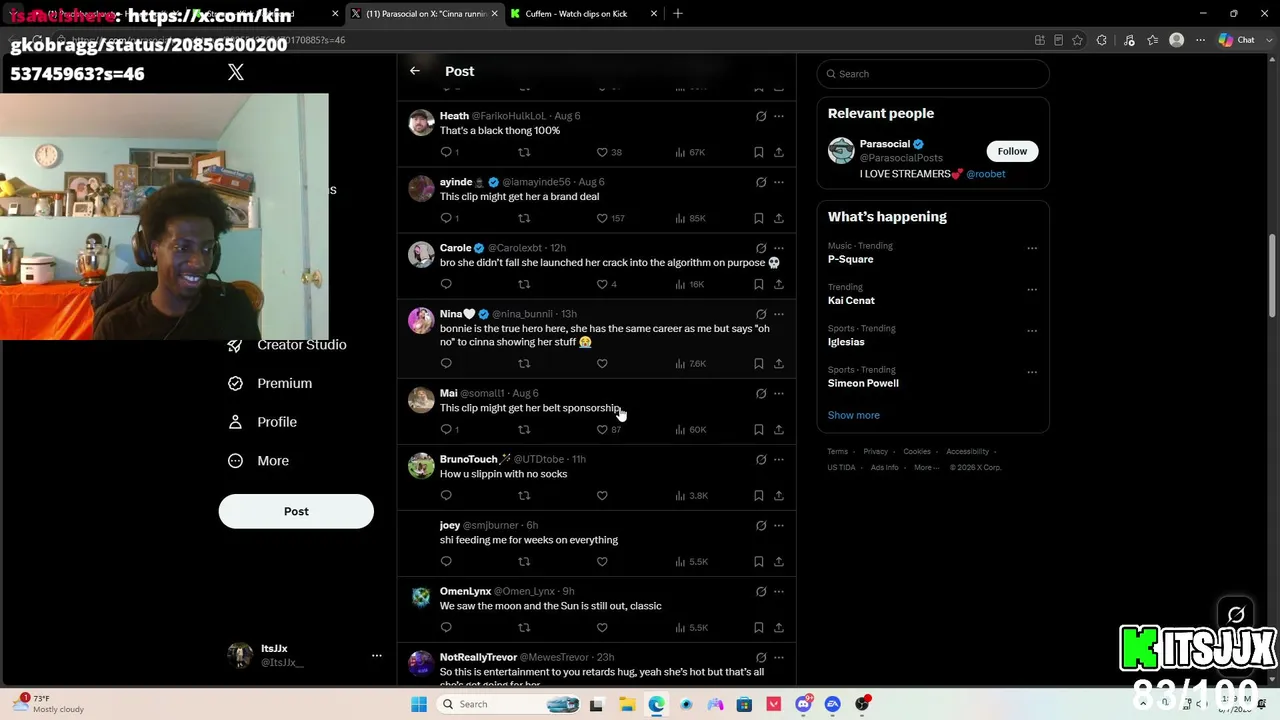Image resolution: width=1280 pixels, height=720 pixels.
Task: Share joey's reply
Action: click(779, 561)
